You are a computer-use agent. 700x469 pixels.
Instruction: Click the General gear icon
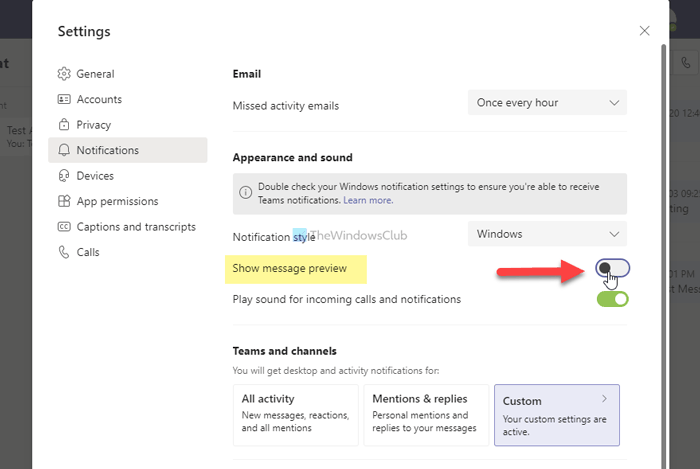(x=65, y=74)
